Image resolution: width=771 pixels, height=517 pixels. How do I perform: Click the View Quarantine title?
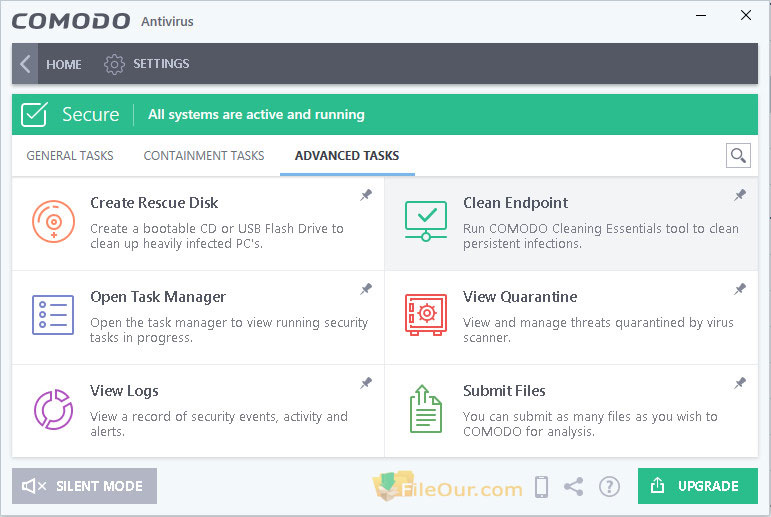pyautogui.click(x=520, y=297)
